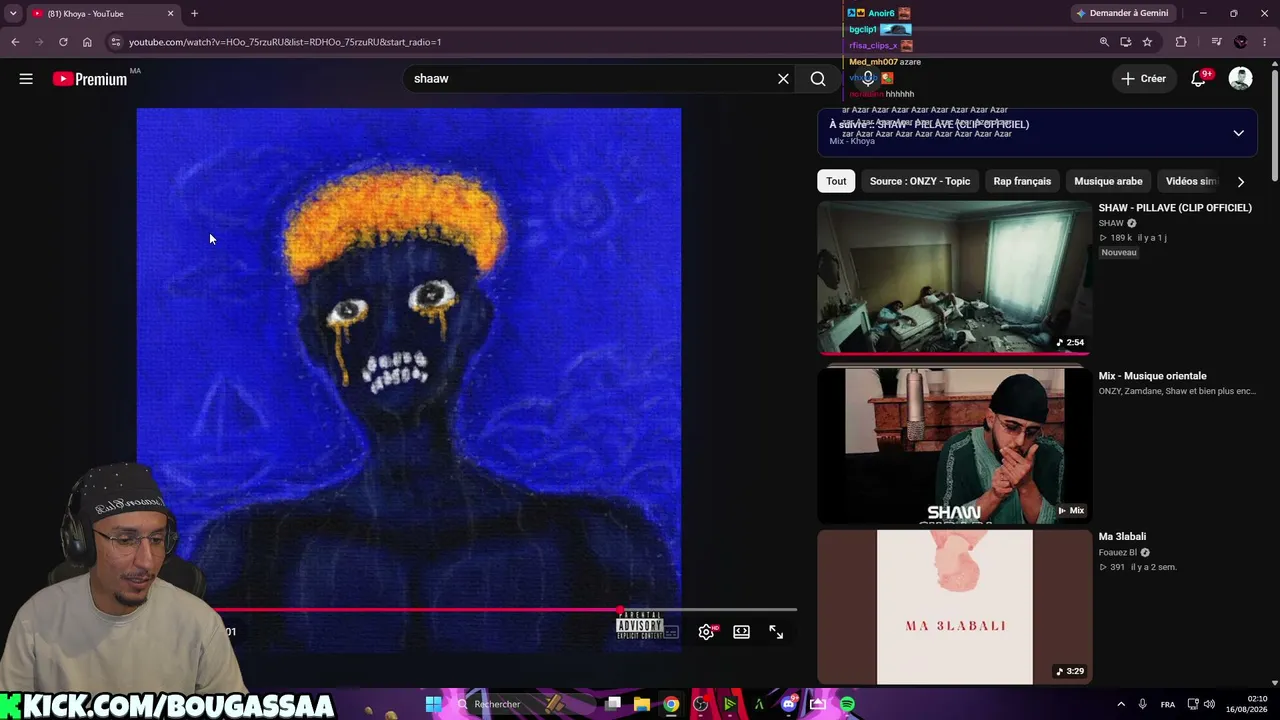
Task: Open YouTube notifications bell
Action: [1198, 79]
